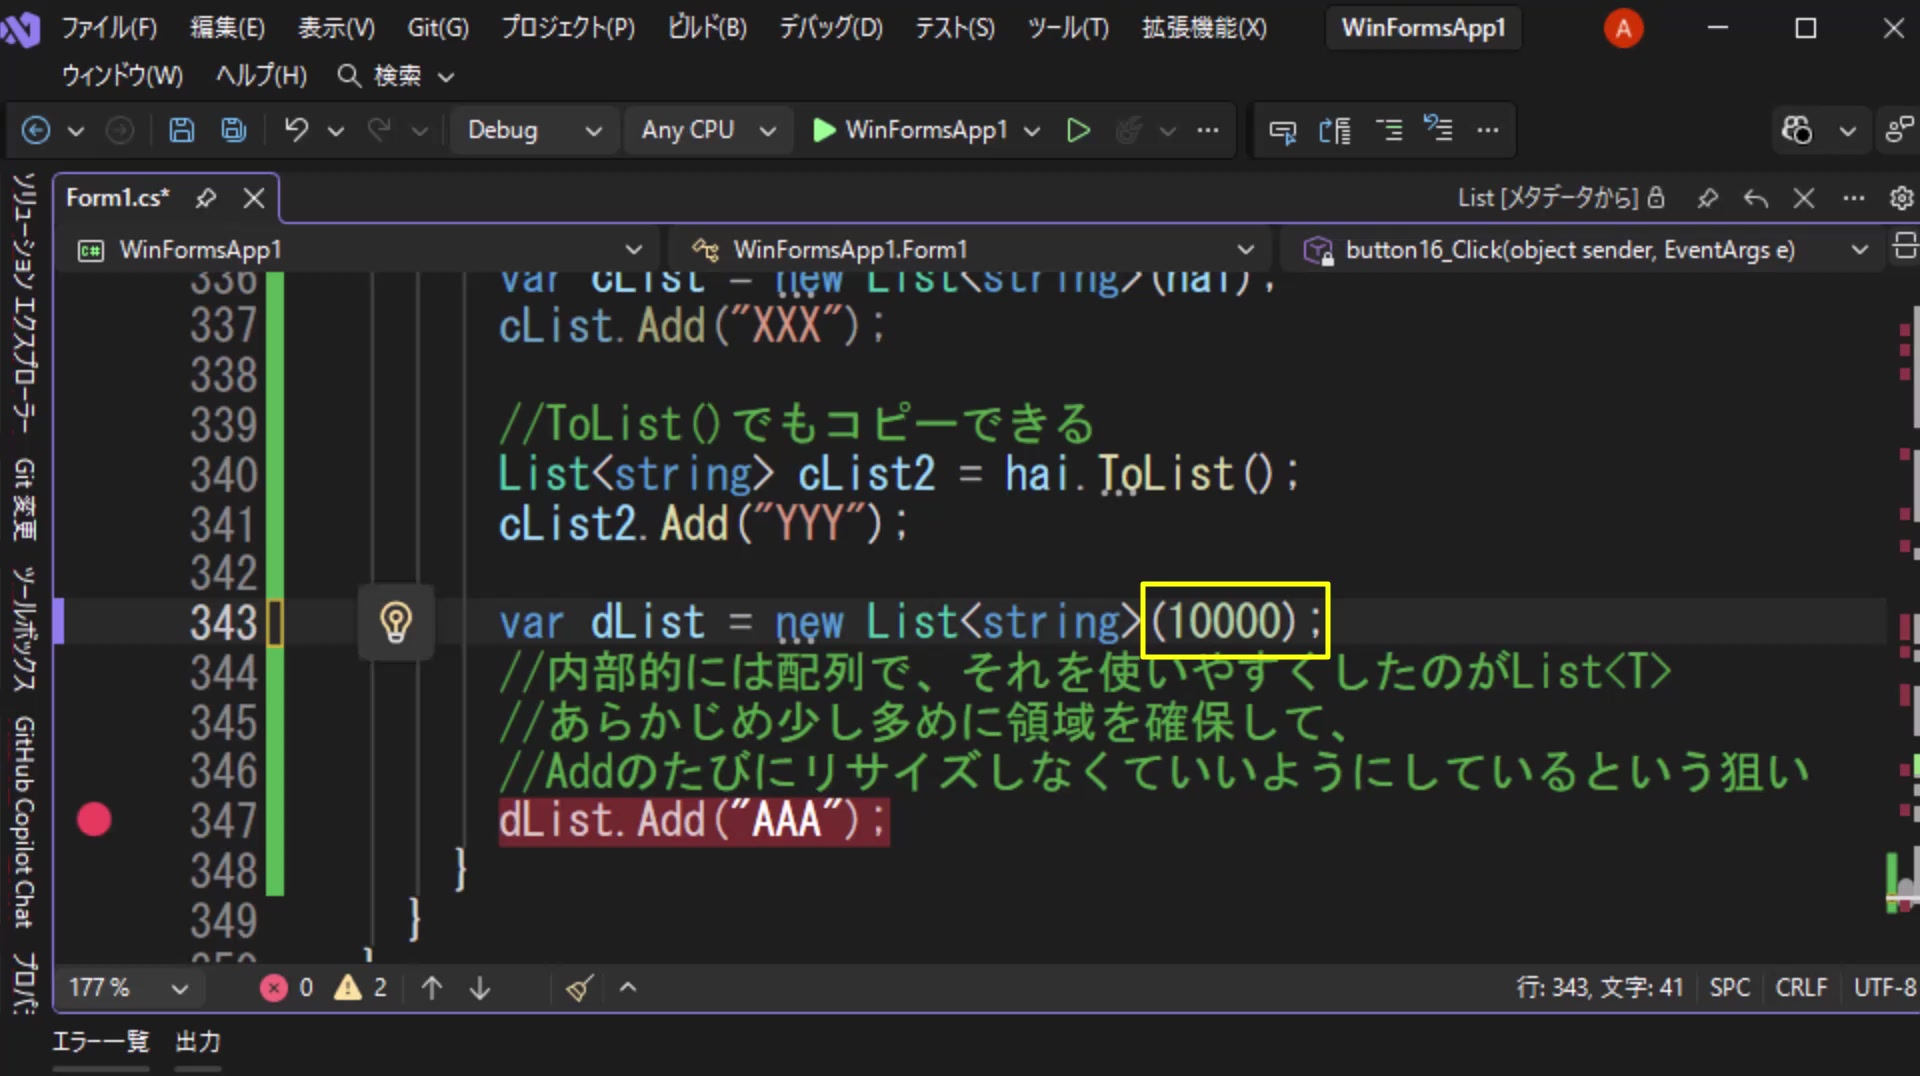Open the undo history dropdown arrow

coord(336,130)
